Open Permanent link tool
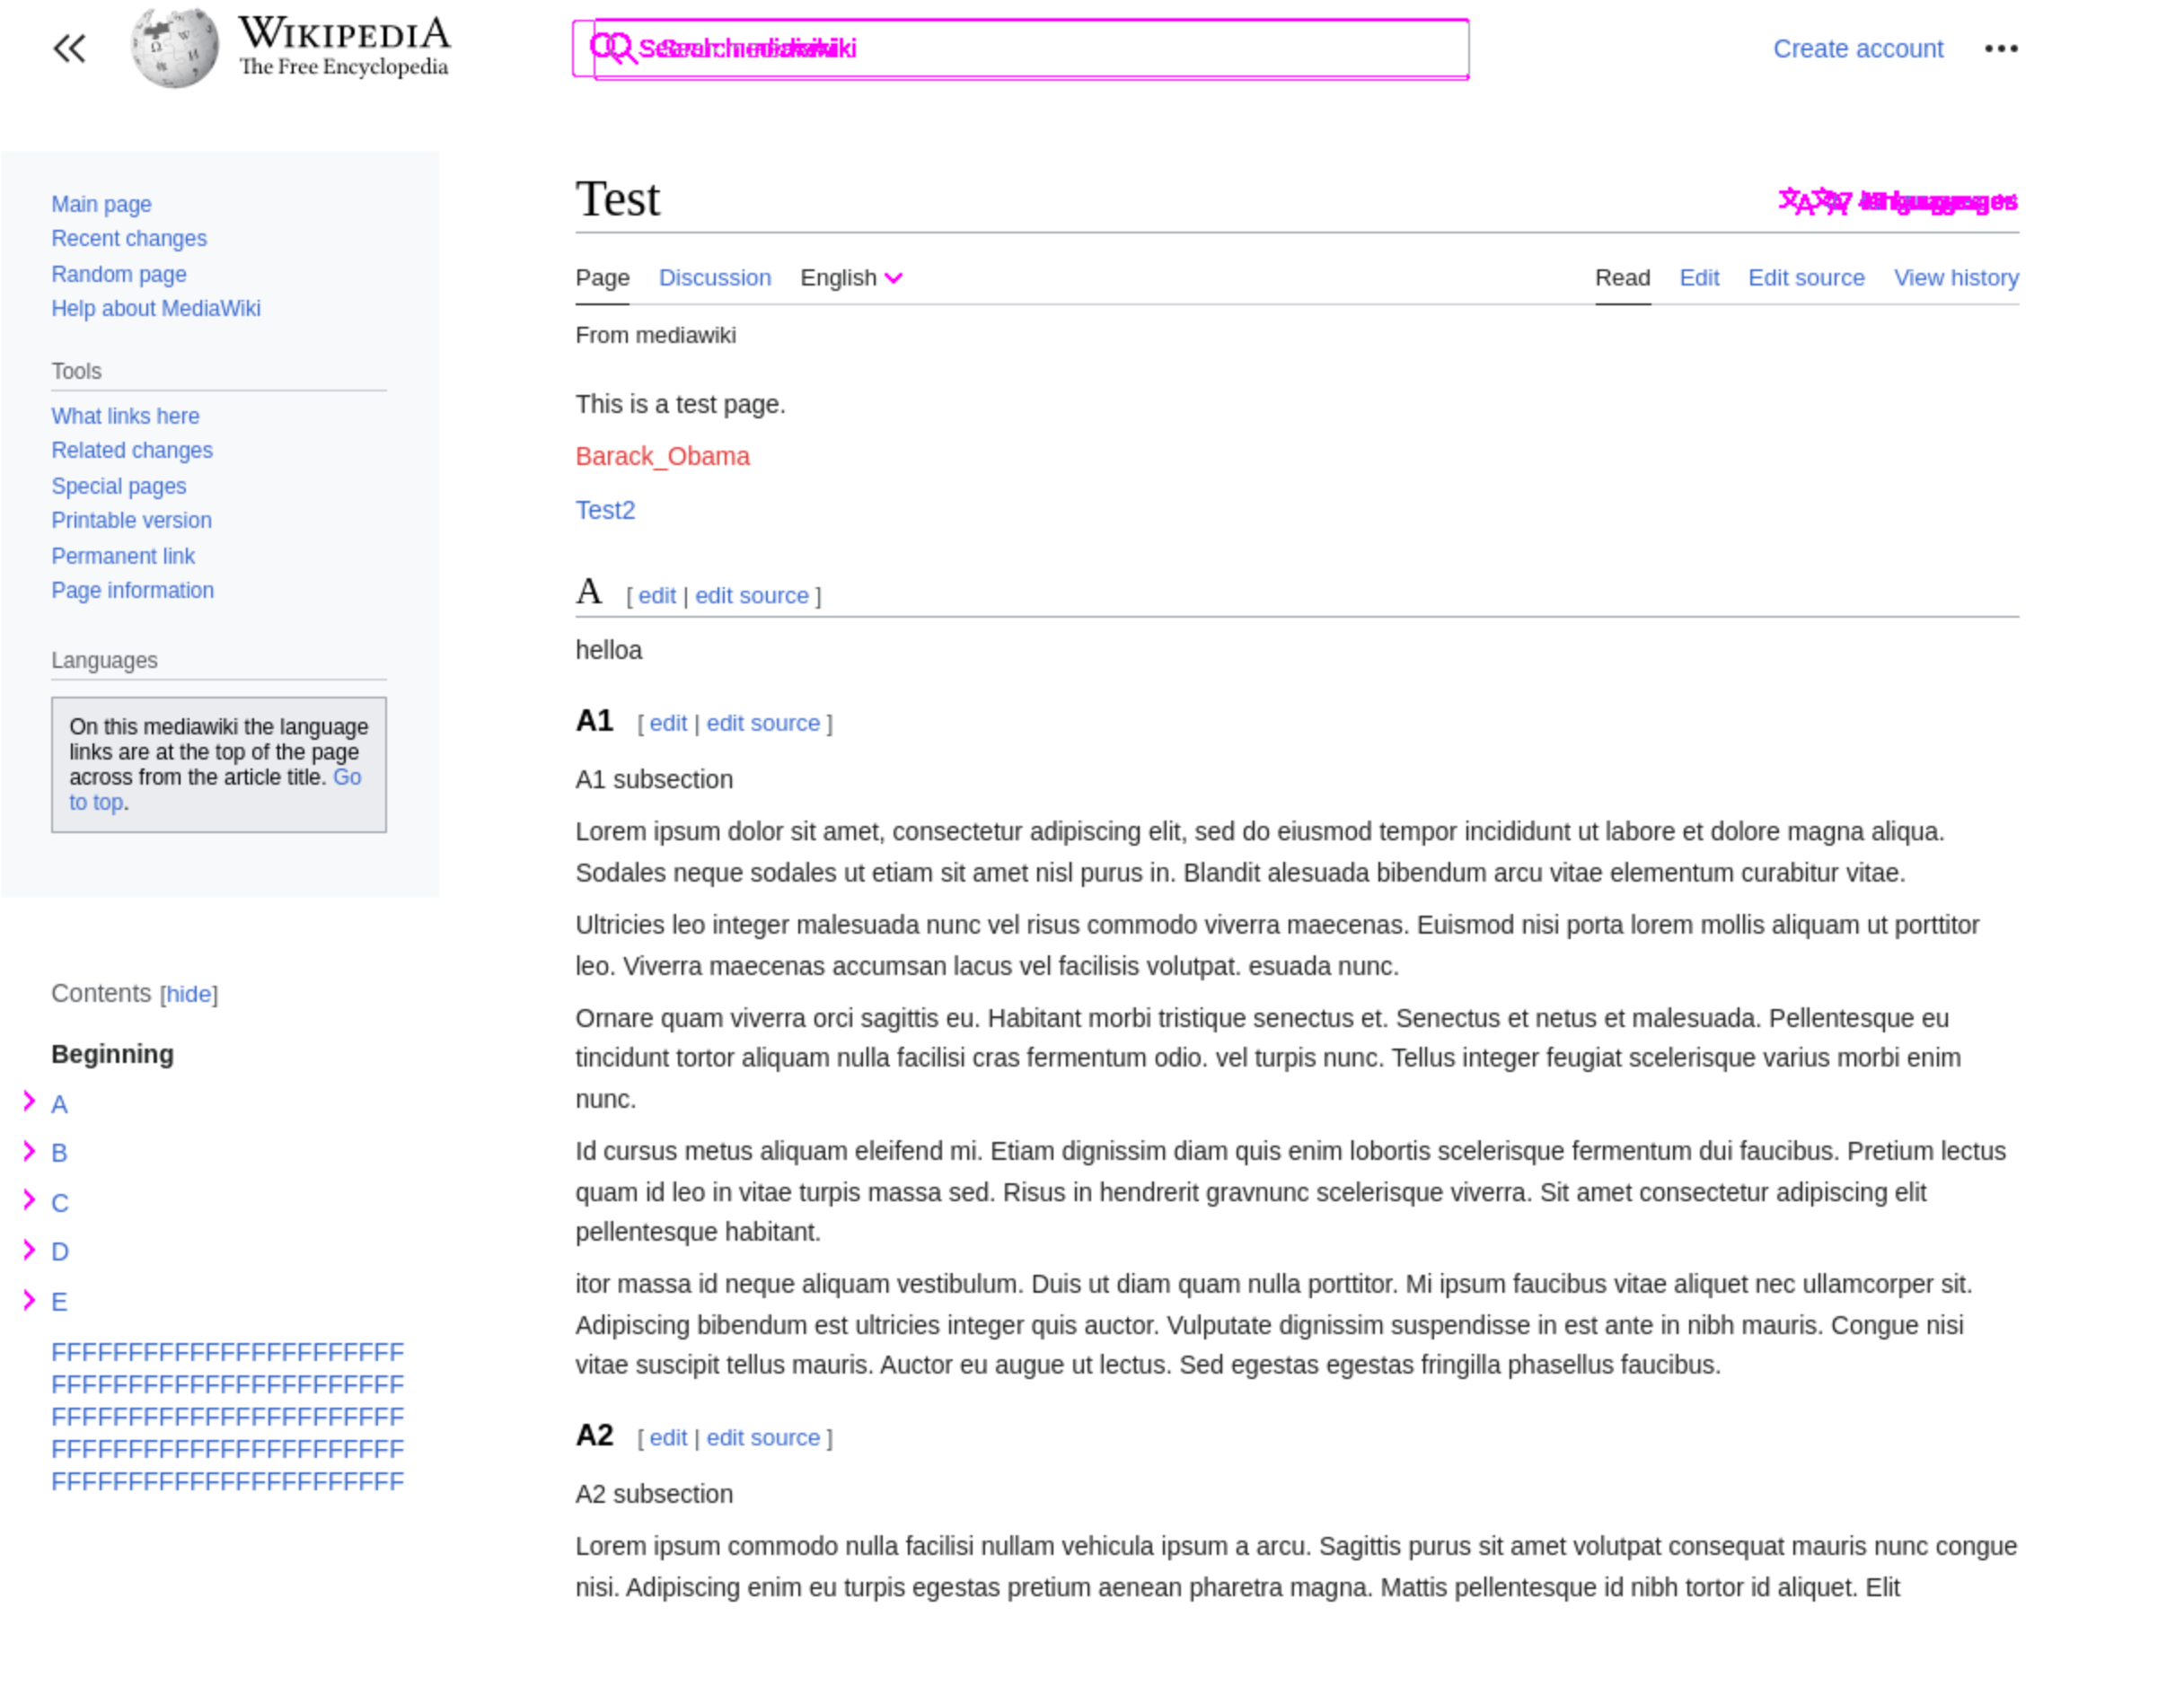This screenshot has height=1686, width=2184. [x=123, y=556]
